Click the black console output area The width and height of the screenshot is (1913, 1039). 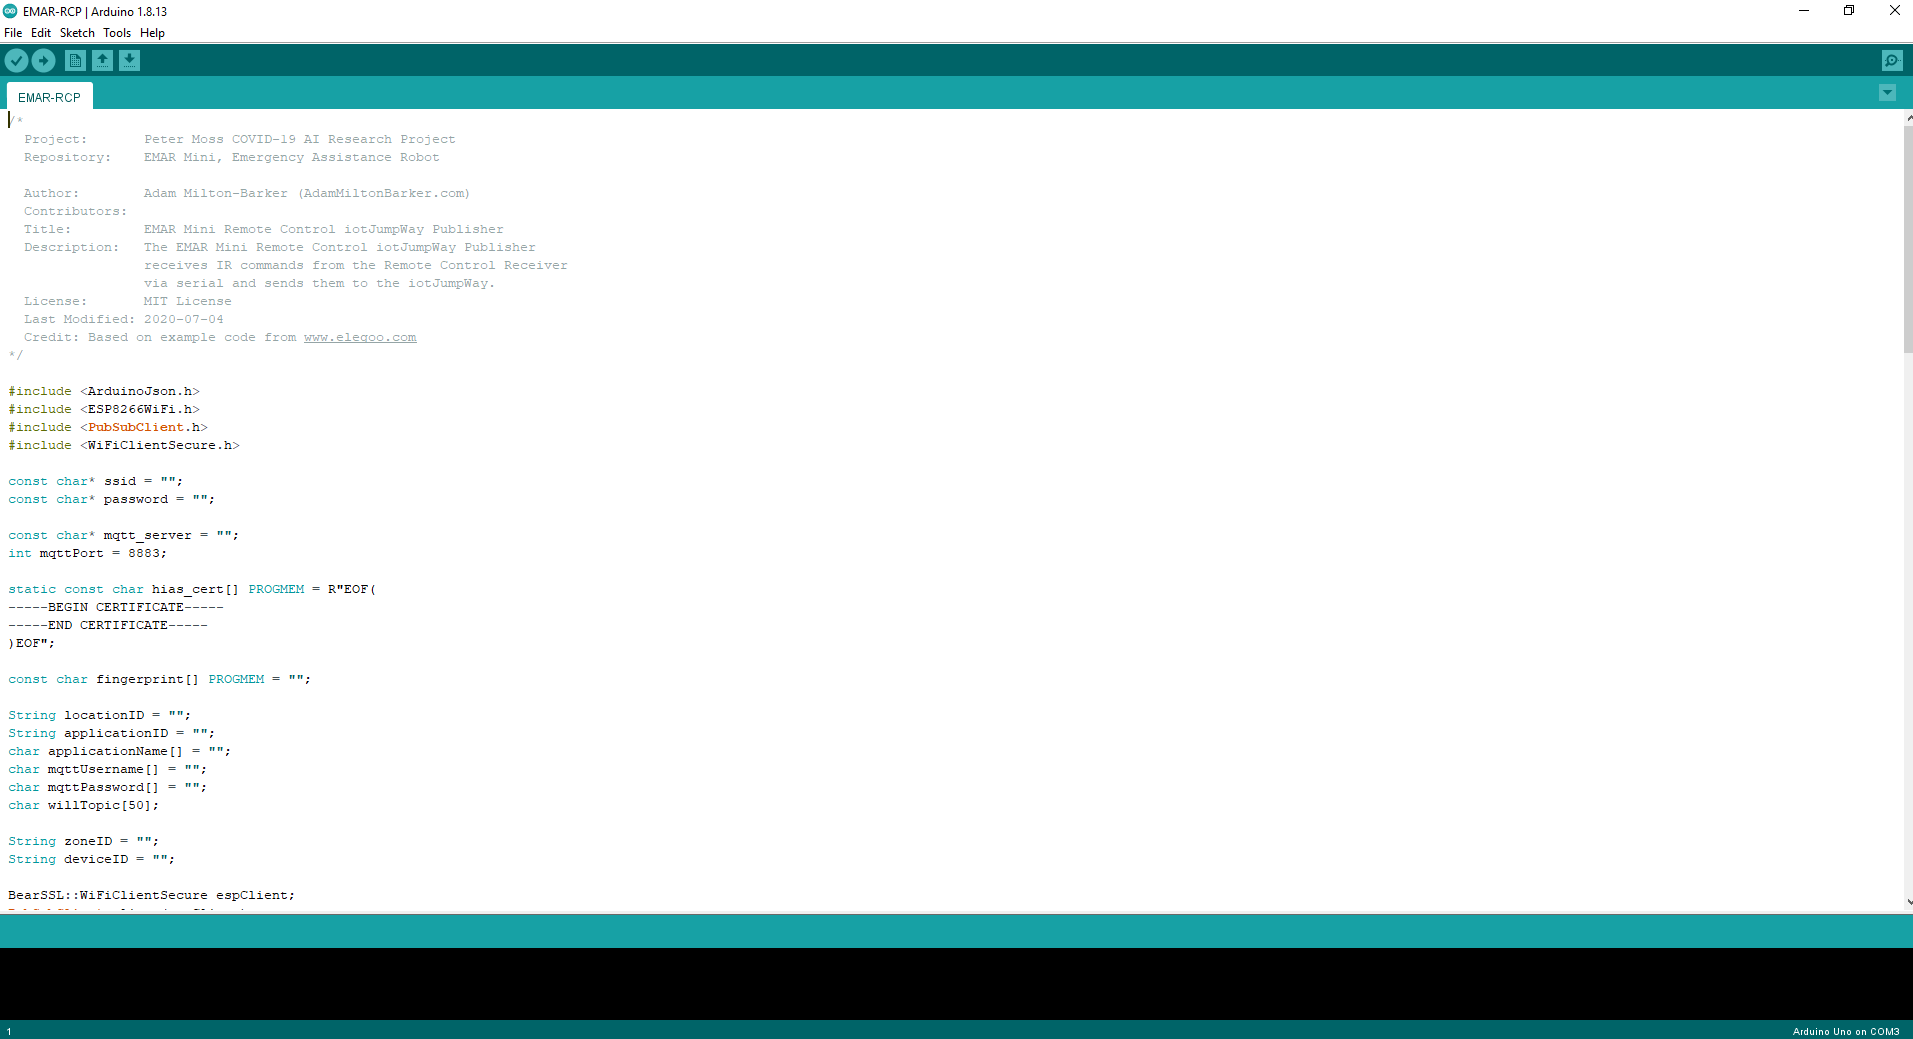[x=956, y=984]
